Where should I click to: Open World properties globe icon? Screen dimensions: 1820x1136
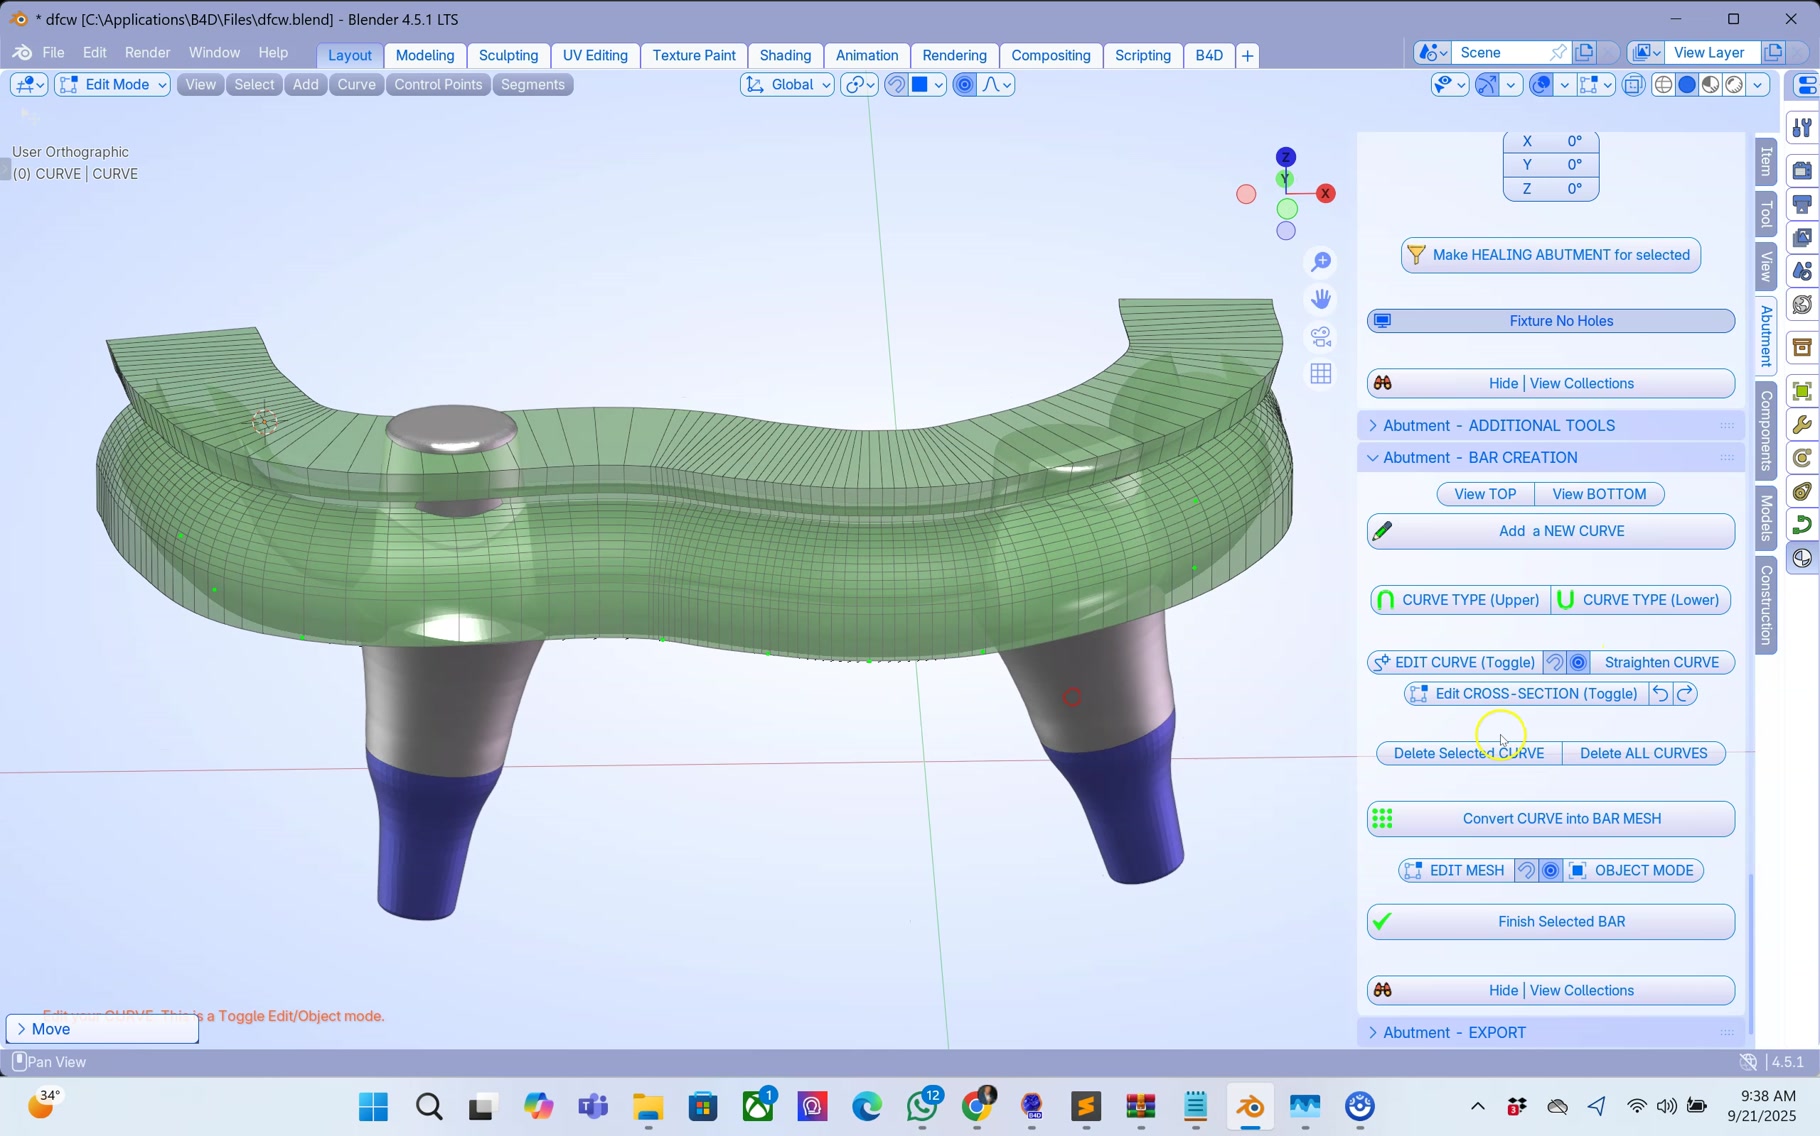(x=1803, y=305)
